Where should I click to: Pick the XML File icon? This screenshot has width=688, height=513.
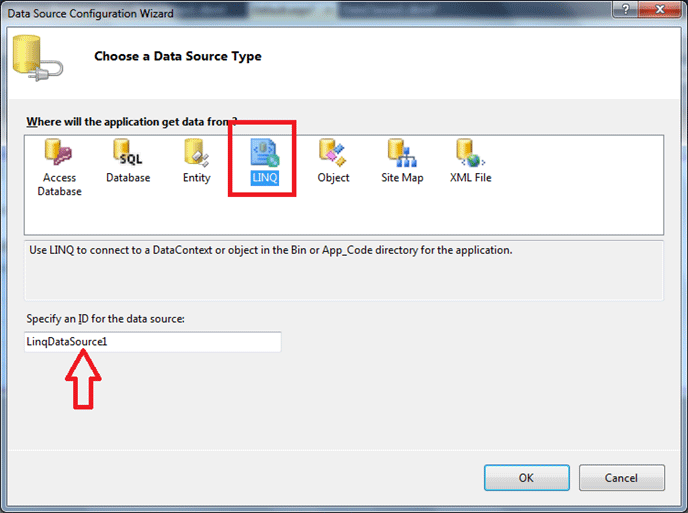470,152
